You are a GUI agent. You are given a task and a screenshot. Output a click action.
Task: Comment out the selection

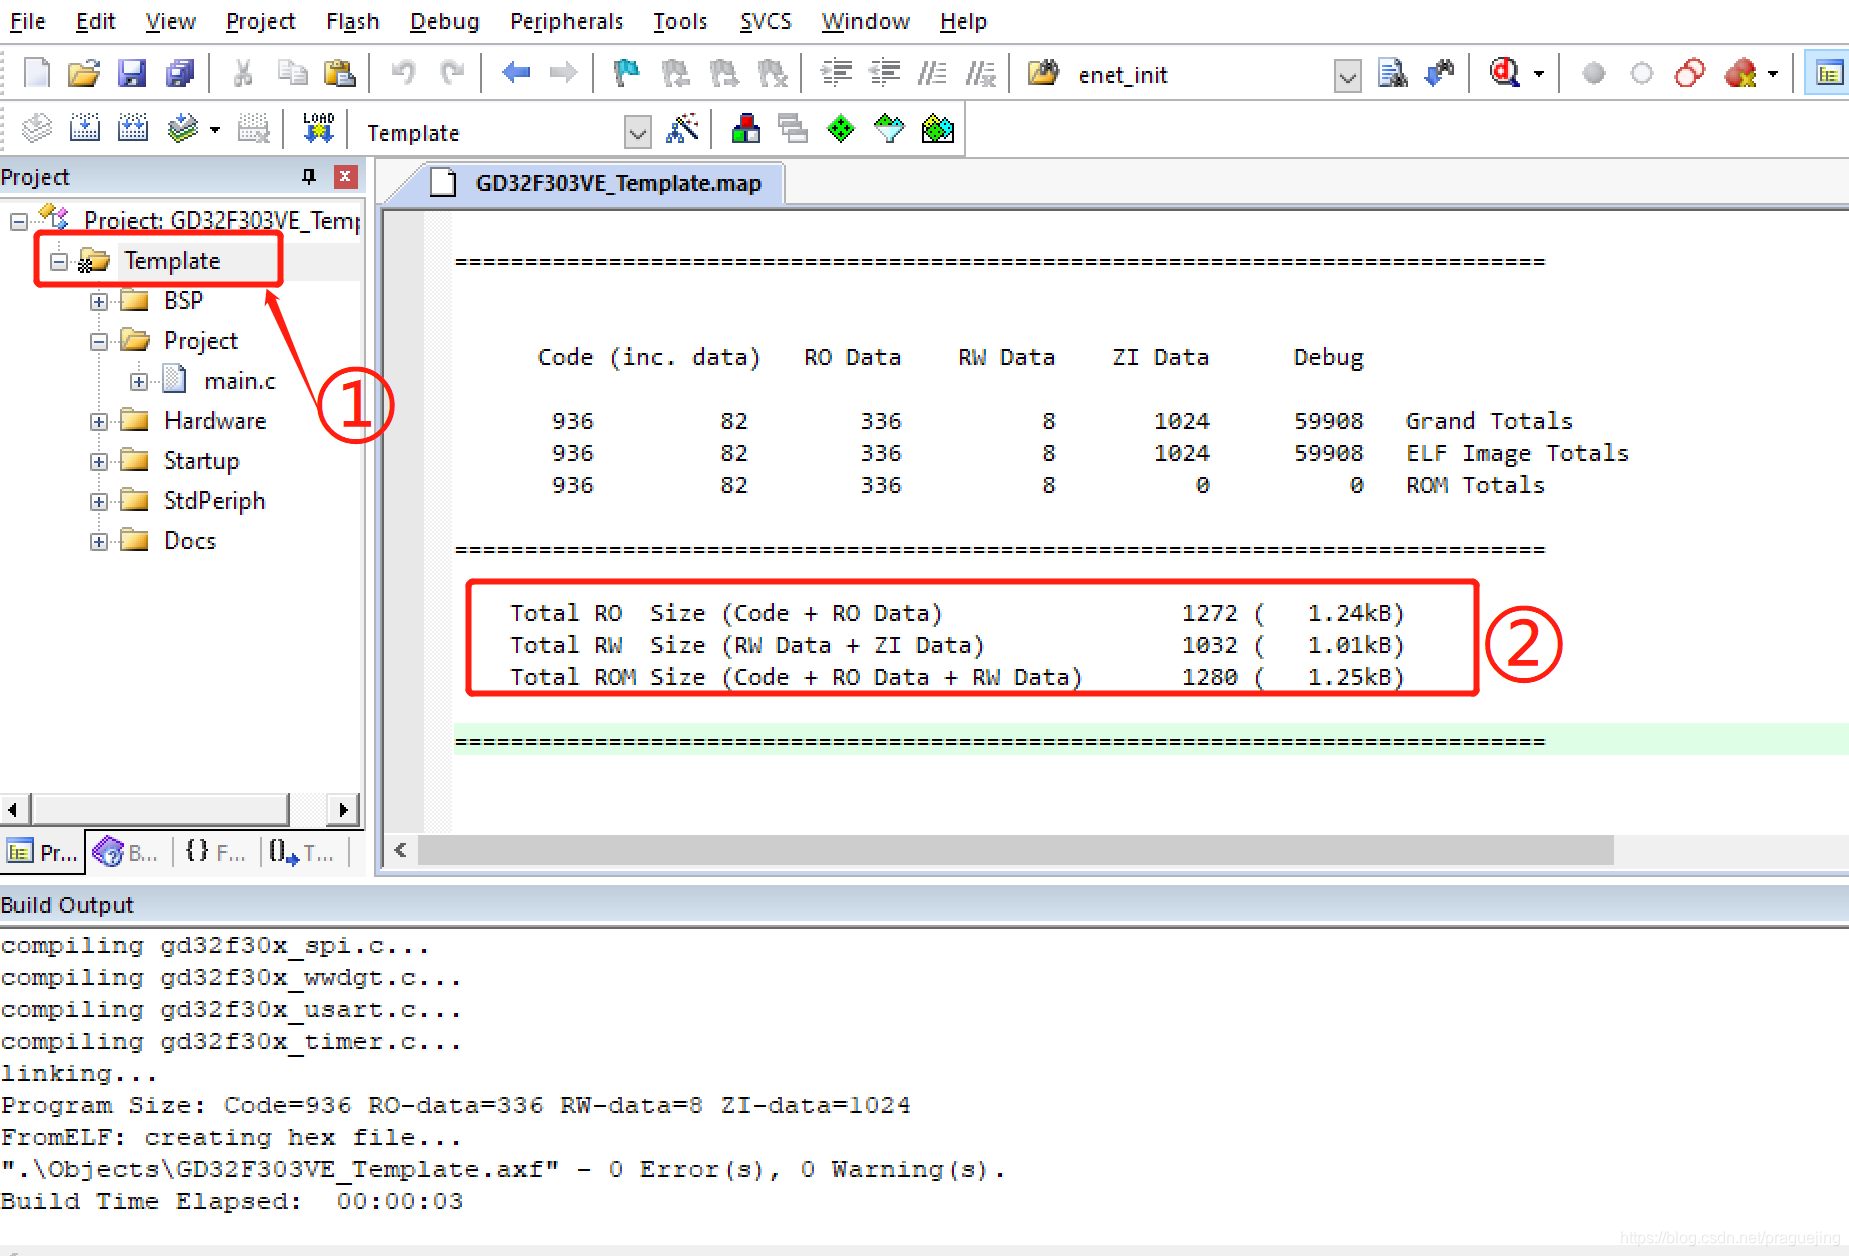(932, 73)
